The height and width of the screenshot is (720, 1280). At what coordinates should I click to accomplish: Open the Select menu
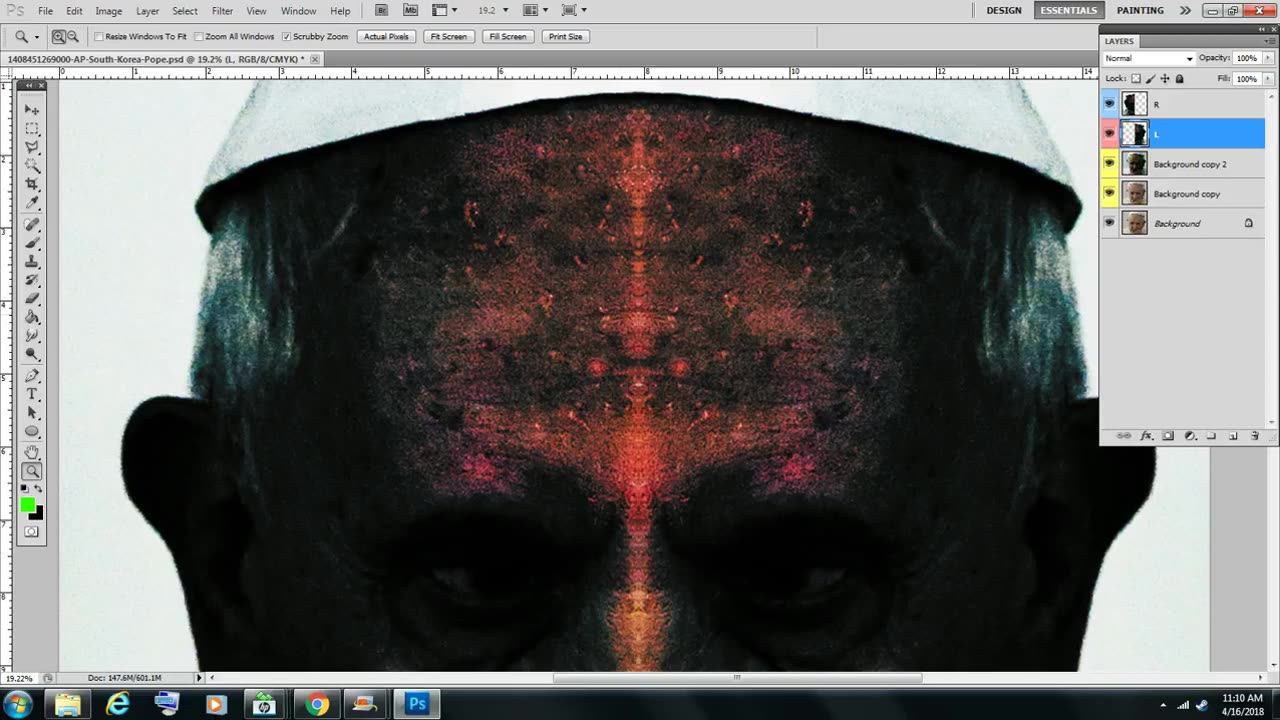(185, 11)
